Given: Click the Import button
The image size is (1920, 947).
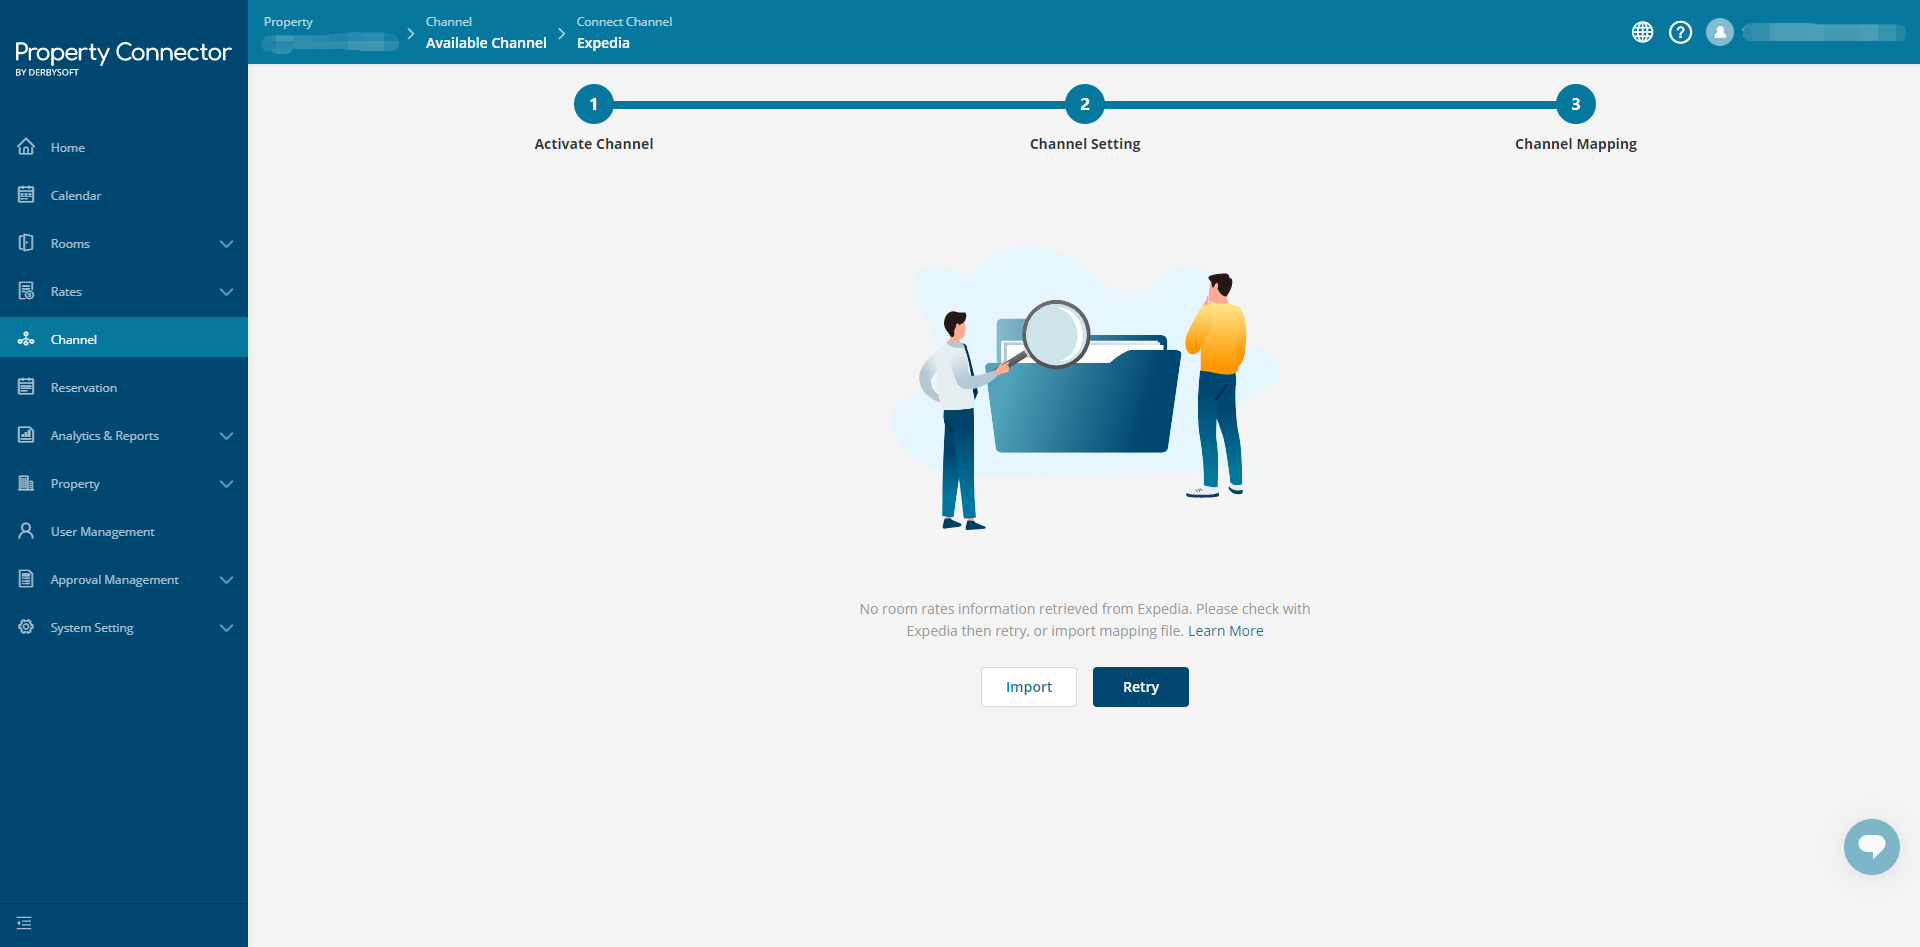Looking at the screenshot, I should click(1029, 687).
